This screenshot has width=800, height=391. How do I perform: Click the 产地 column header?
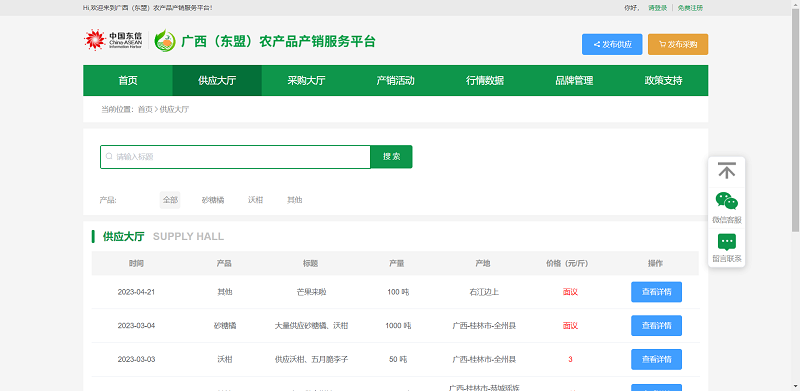482,263
